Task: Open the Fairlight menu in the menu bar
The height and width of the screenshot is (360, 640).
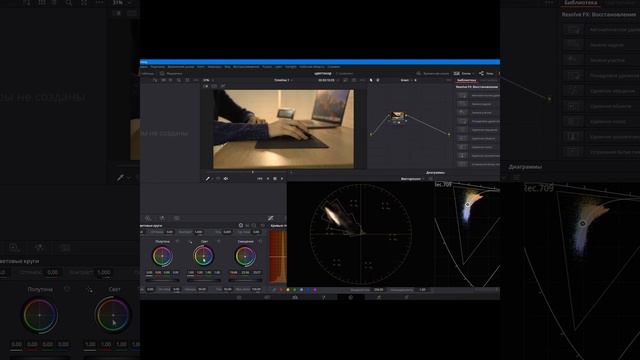Action: pos(291,67)
